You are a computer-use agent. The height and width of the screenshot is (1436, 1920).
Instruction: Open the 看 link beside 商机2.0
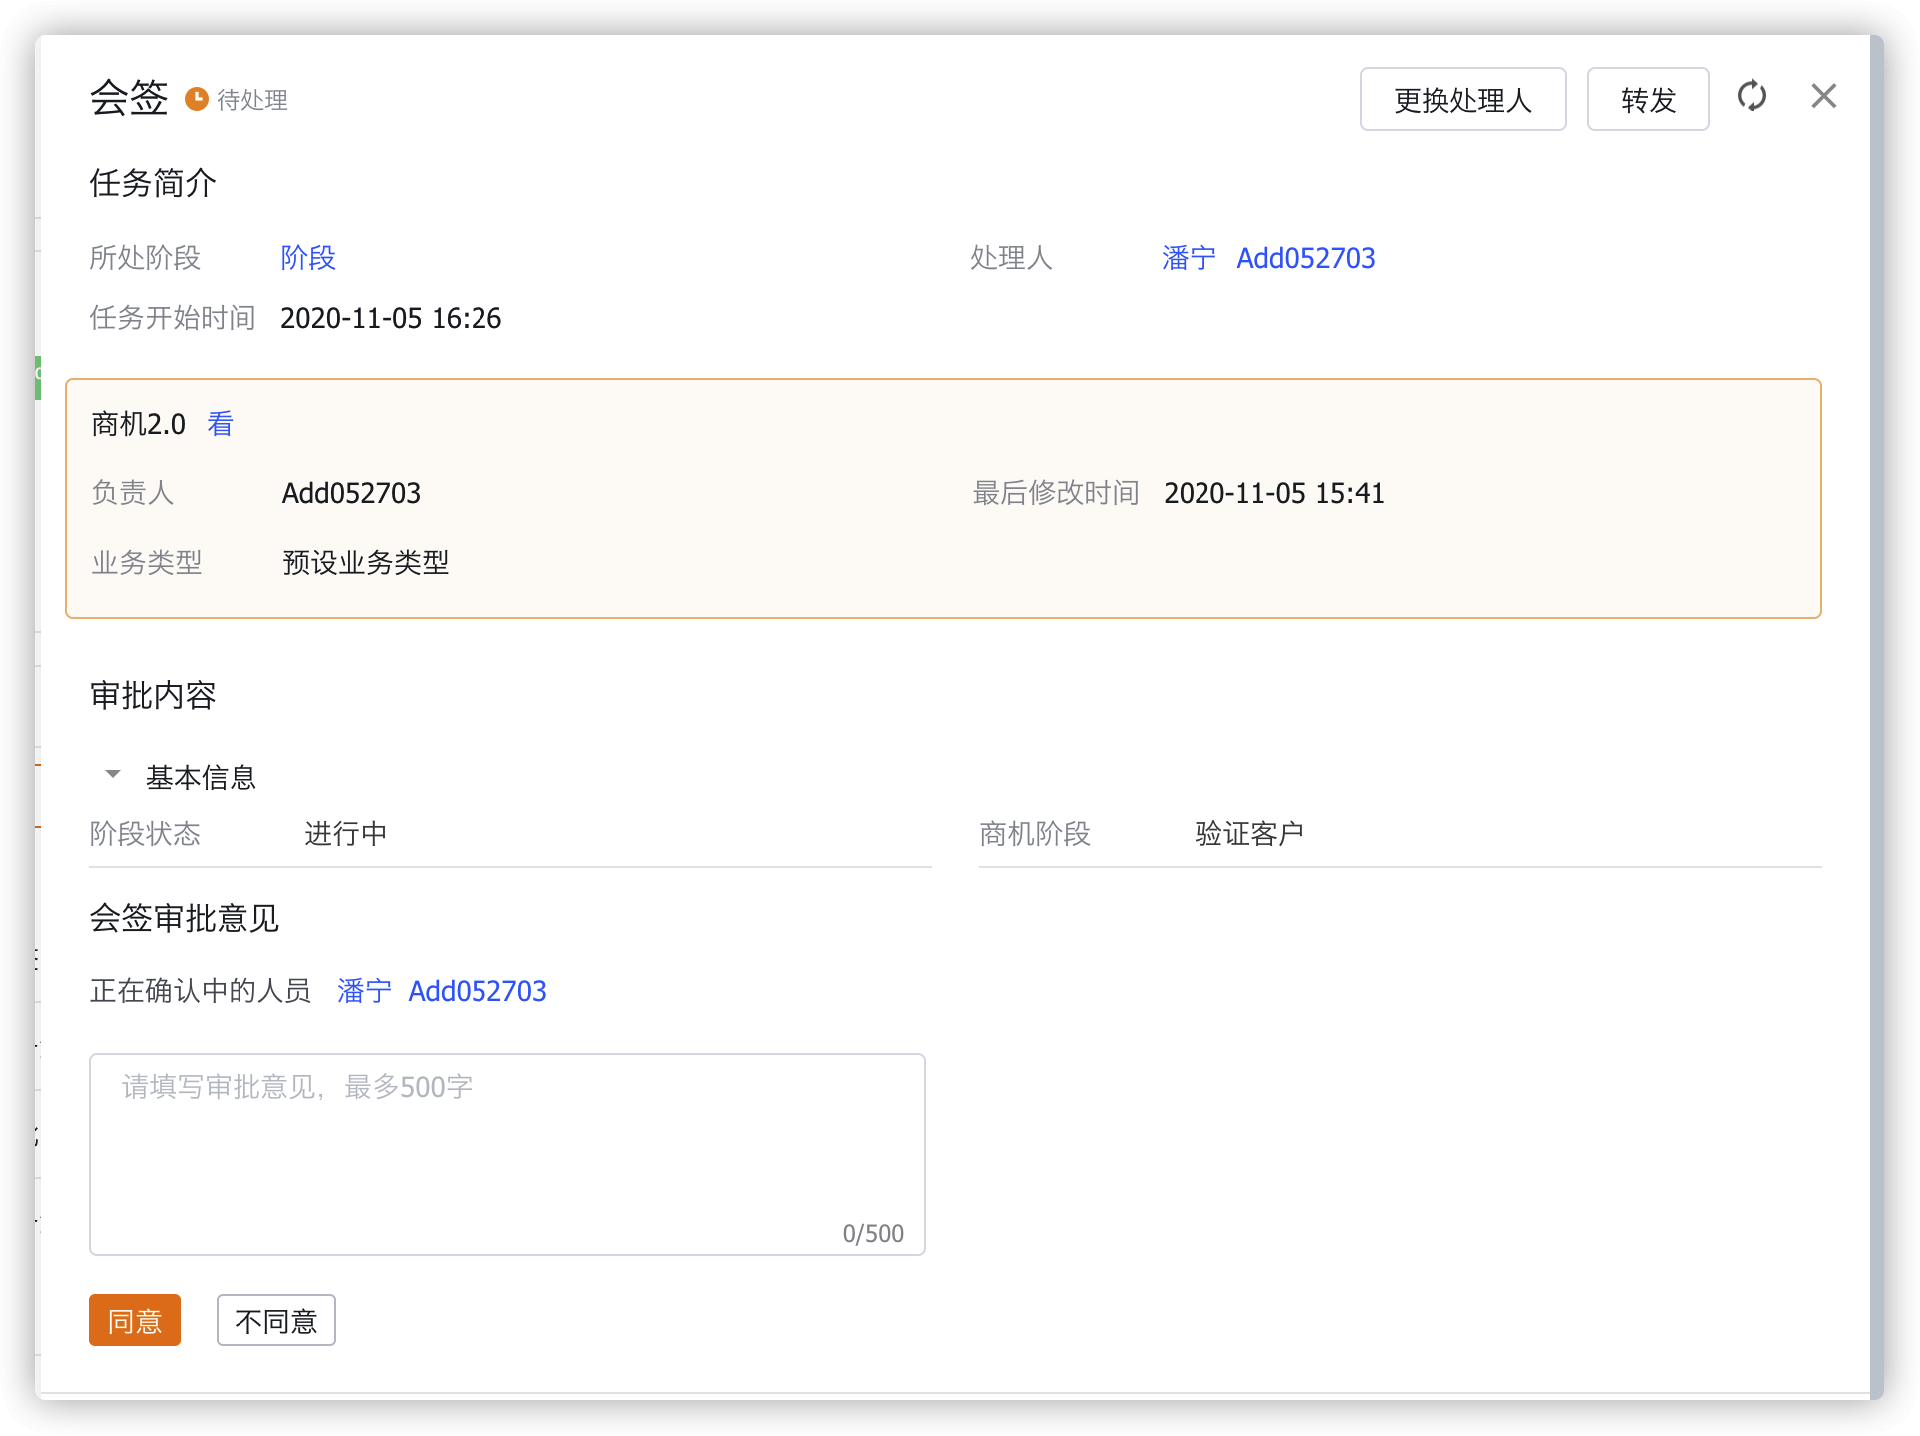point(220,424)
